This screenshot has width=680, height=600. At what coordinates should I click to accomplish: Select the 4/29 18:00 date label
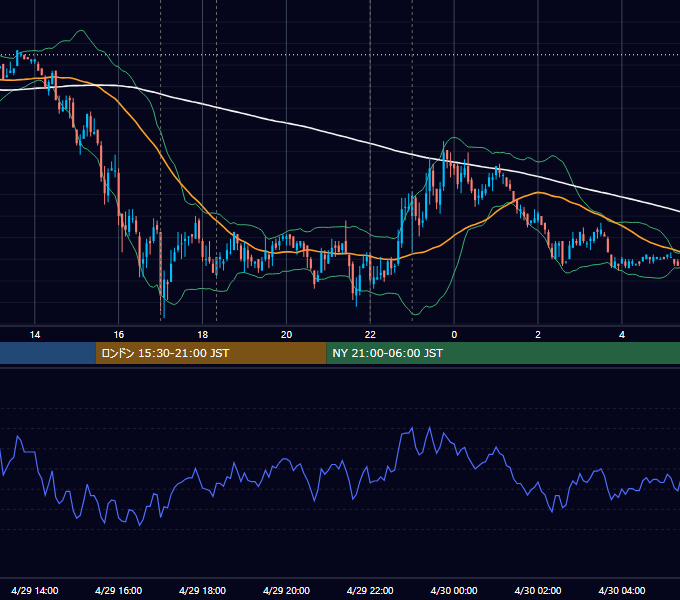coord(203,590)
